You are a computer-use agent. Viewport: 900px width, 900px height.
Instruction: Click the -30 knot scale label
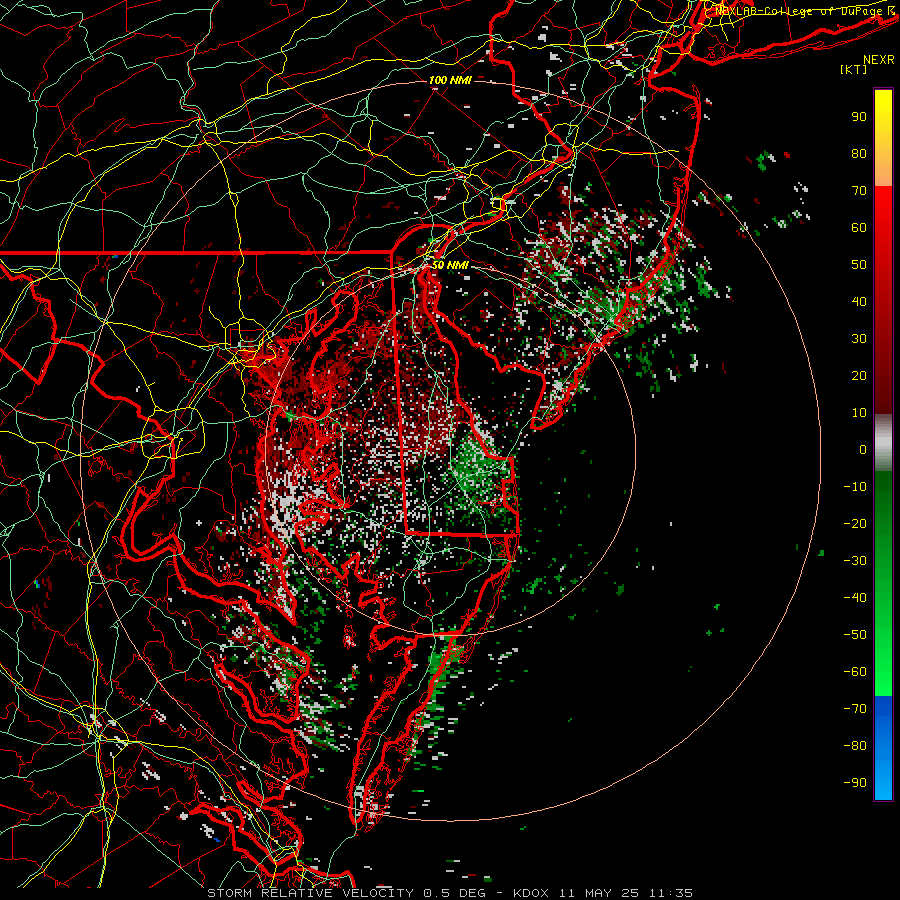click(x=855, y=561)
